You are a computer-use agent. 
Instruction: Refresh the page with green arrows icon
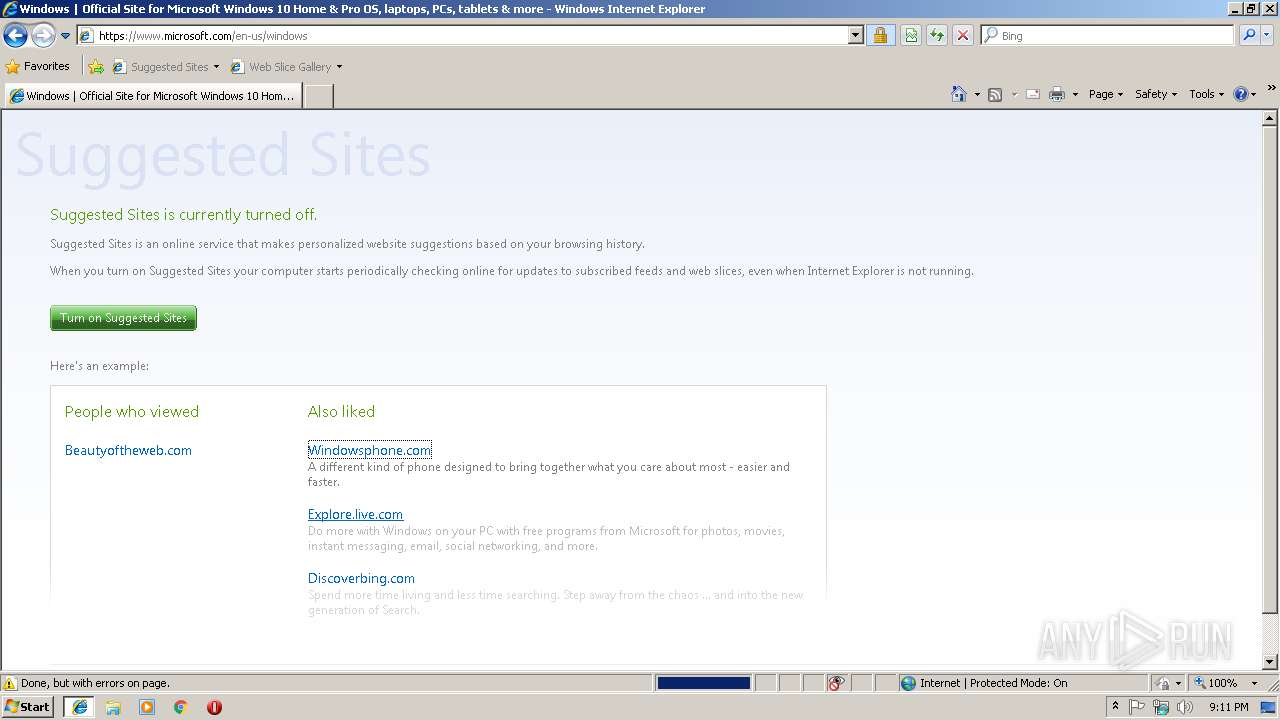[937, 35]
